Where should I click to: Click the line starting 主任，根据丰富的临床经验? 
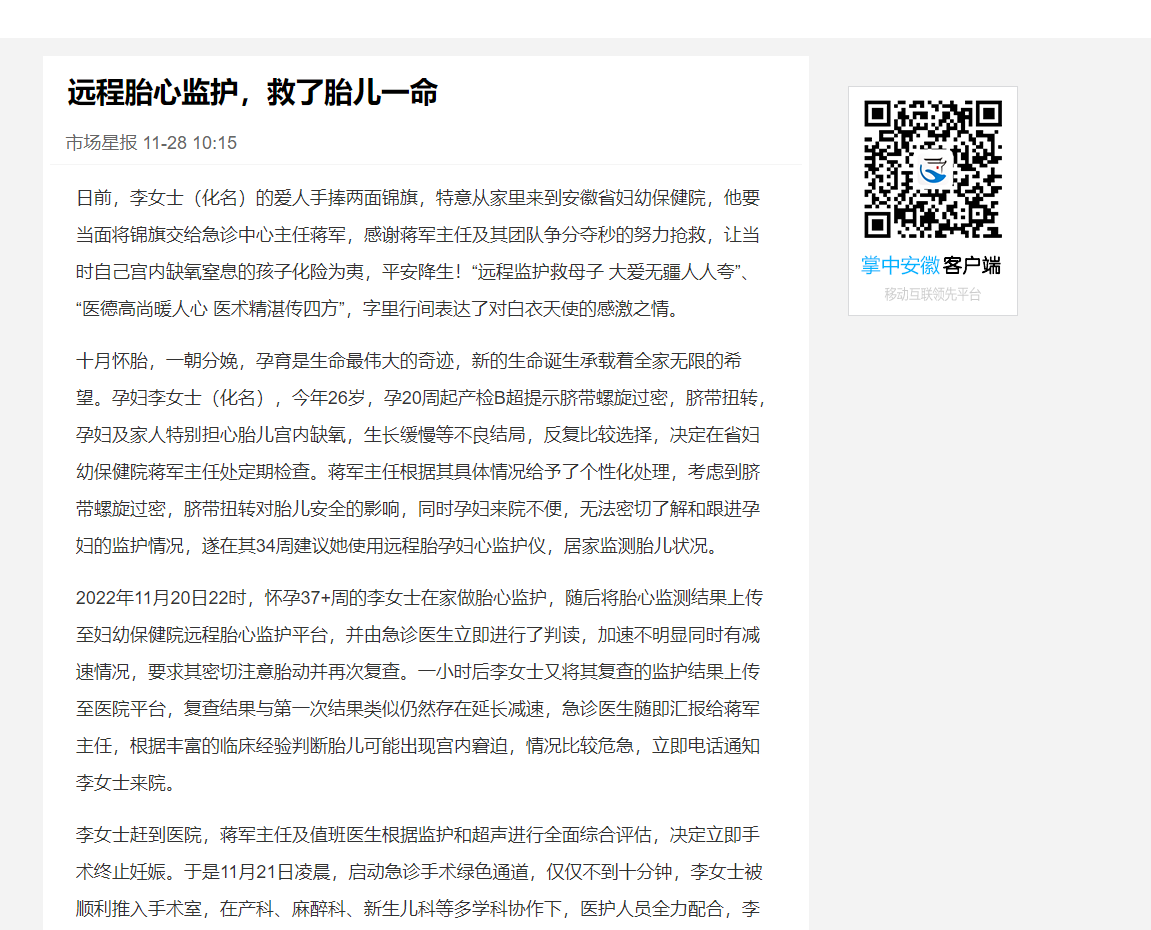click(x=418, y=746)
